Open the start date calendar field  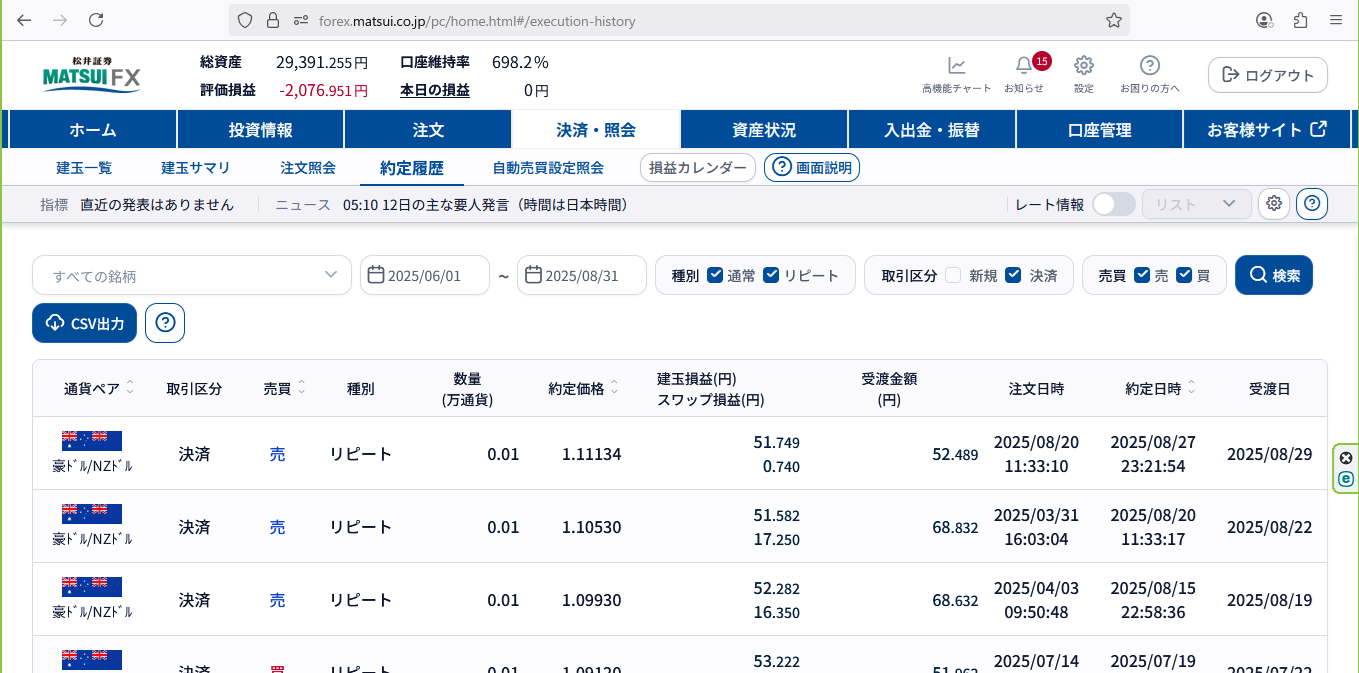tap(425, 275)
